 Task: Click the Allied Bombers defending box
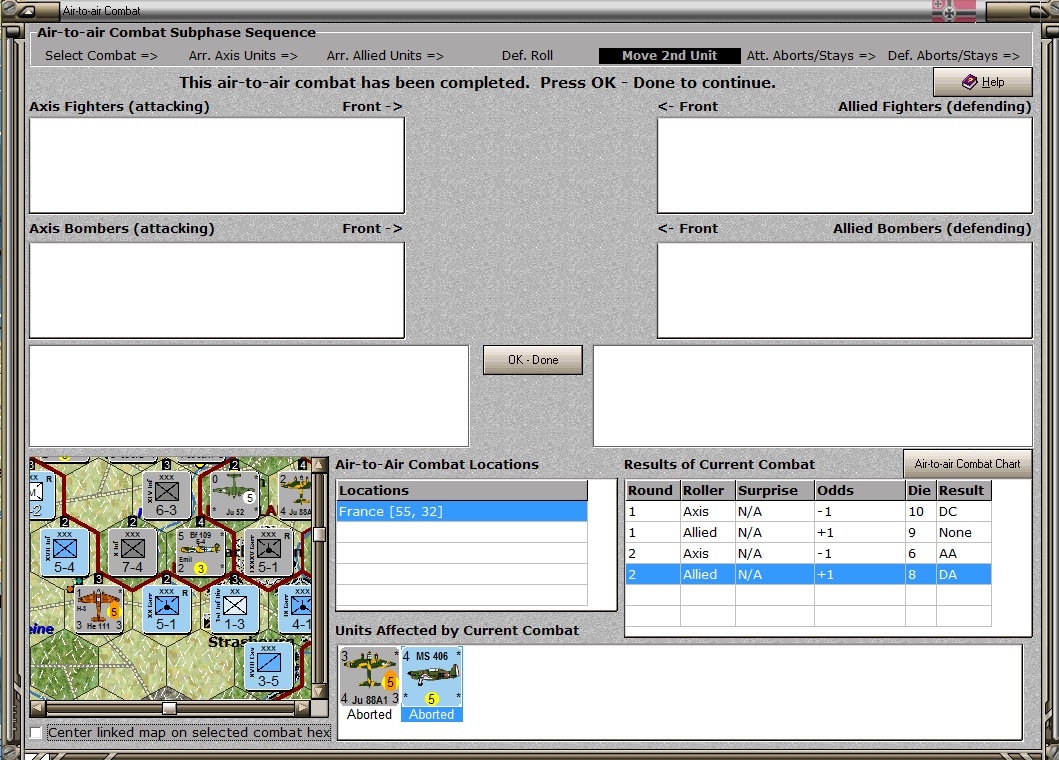click(x=845, y=290)
